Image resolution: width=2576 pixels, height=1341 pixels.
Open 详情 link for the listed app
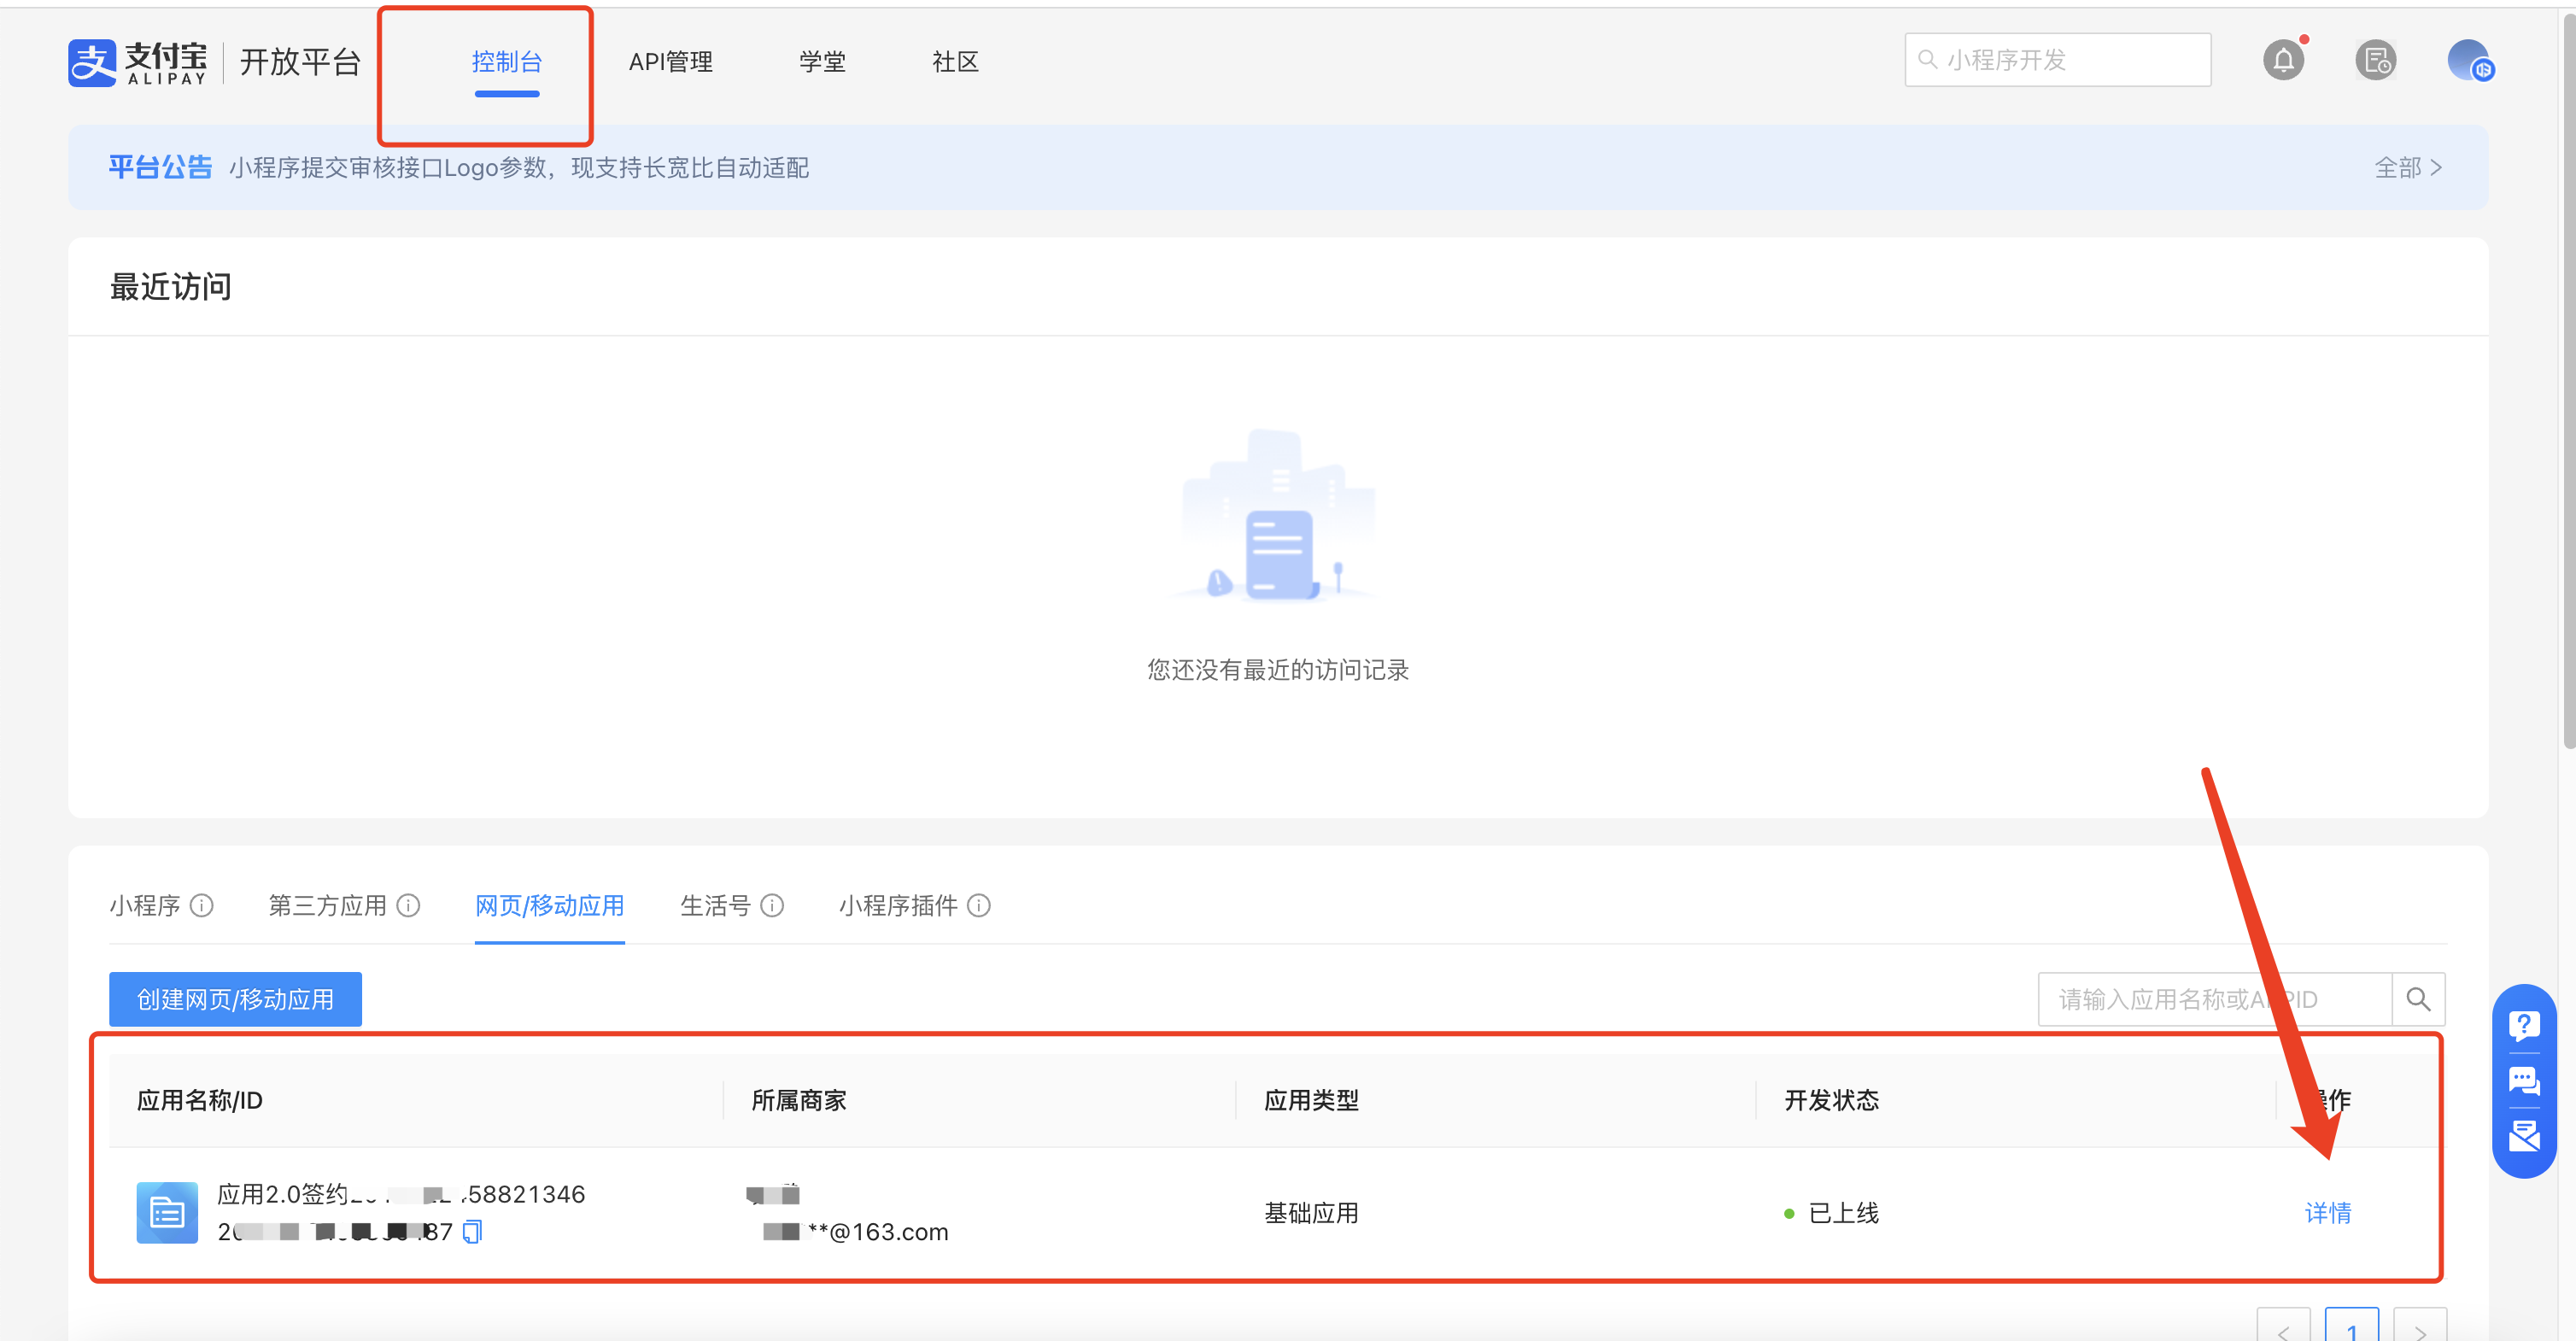point(2327,1213)
